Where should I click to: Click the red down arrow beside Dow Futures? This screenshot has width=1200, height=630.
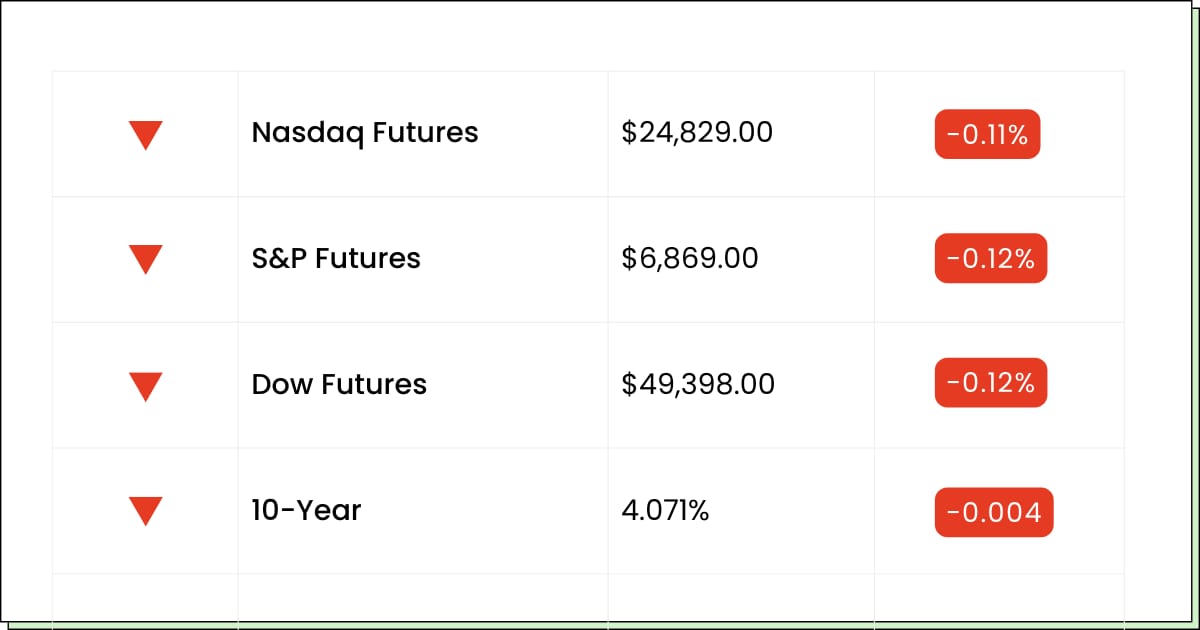click(x=146, y=385)
